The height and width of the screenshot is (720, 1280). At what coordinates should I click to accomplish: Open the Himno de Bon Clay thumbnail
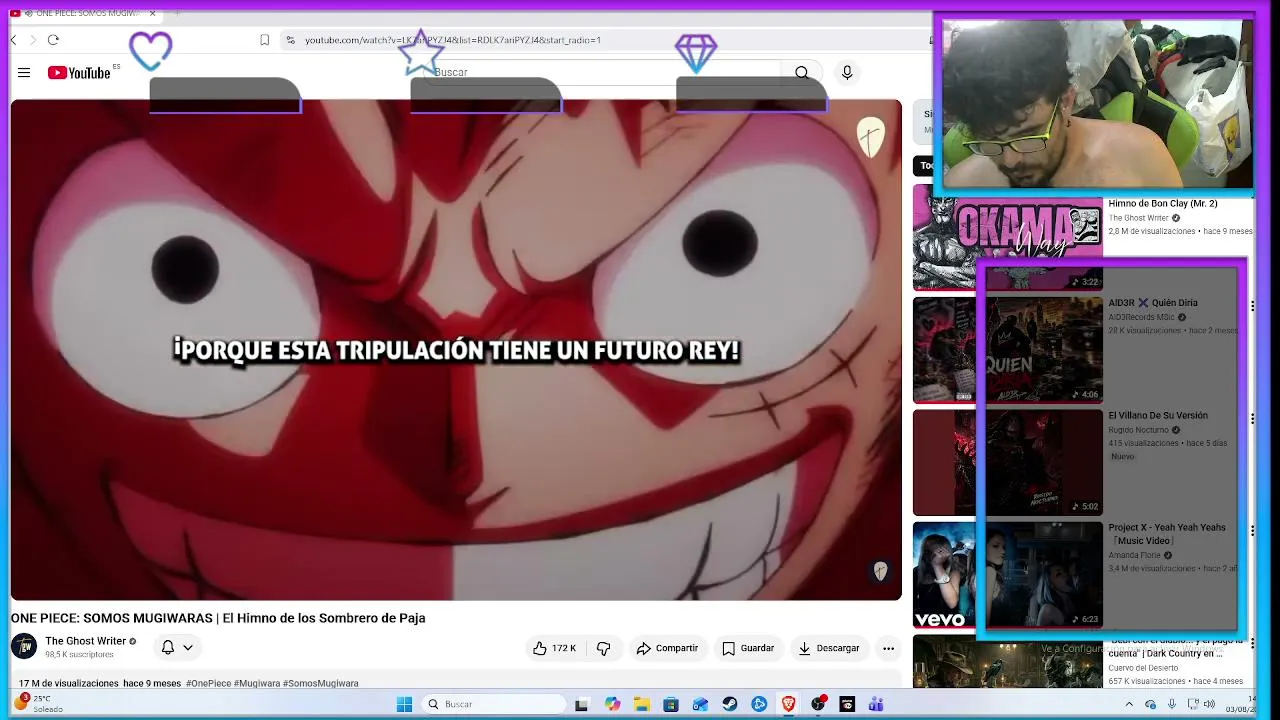click(x=1008, y=237)
